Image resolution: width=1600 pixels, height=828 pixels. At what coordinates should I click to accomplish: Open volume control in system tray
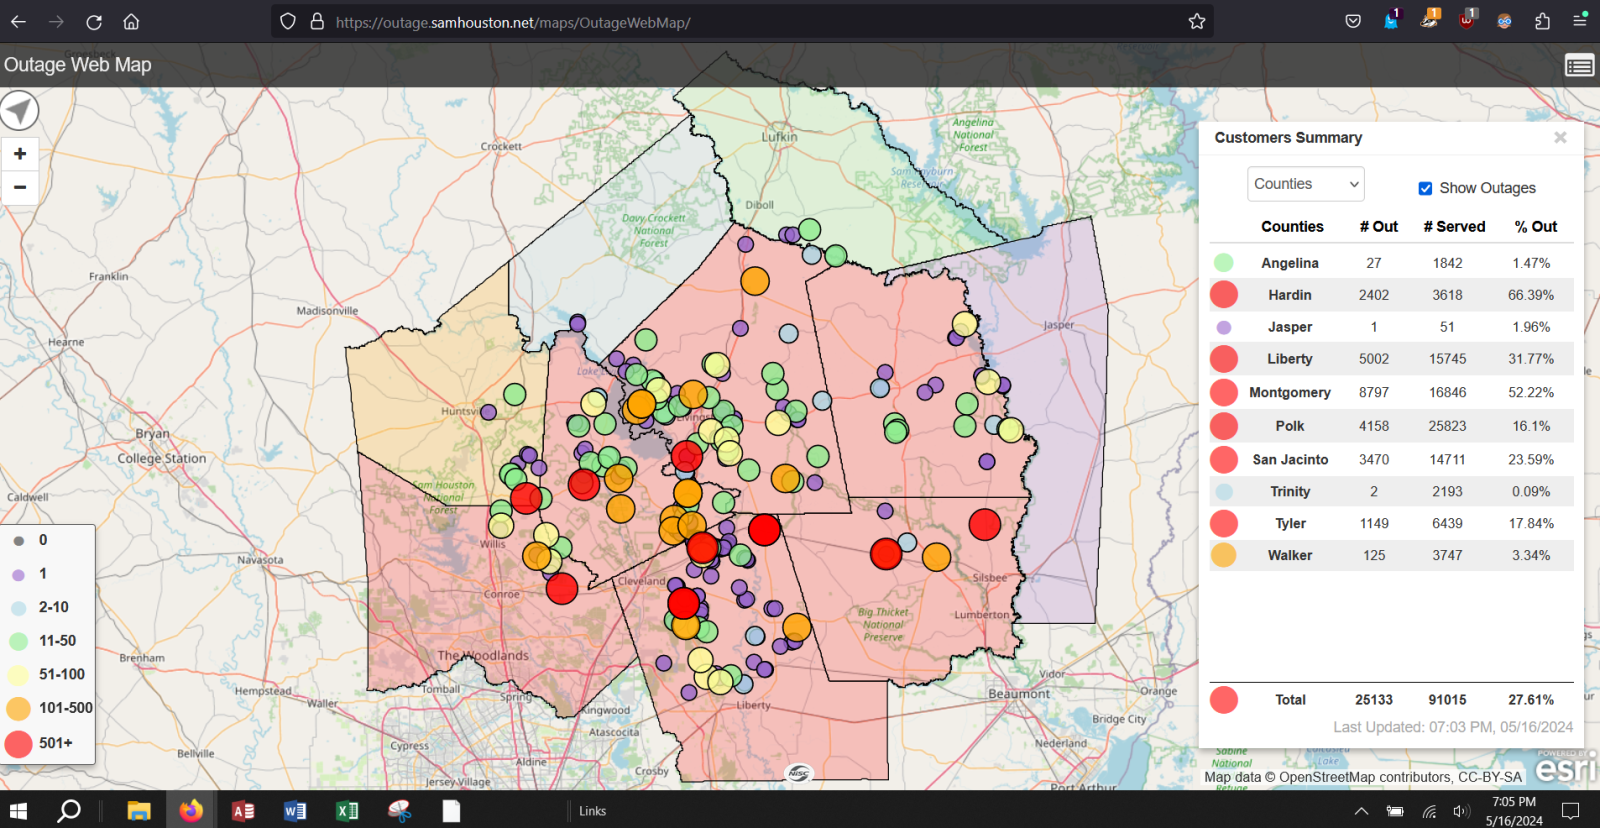tap(1461, 811)
